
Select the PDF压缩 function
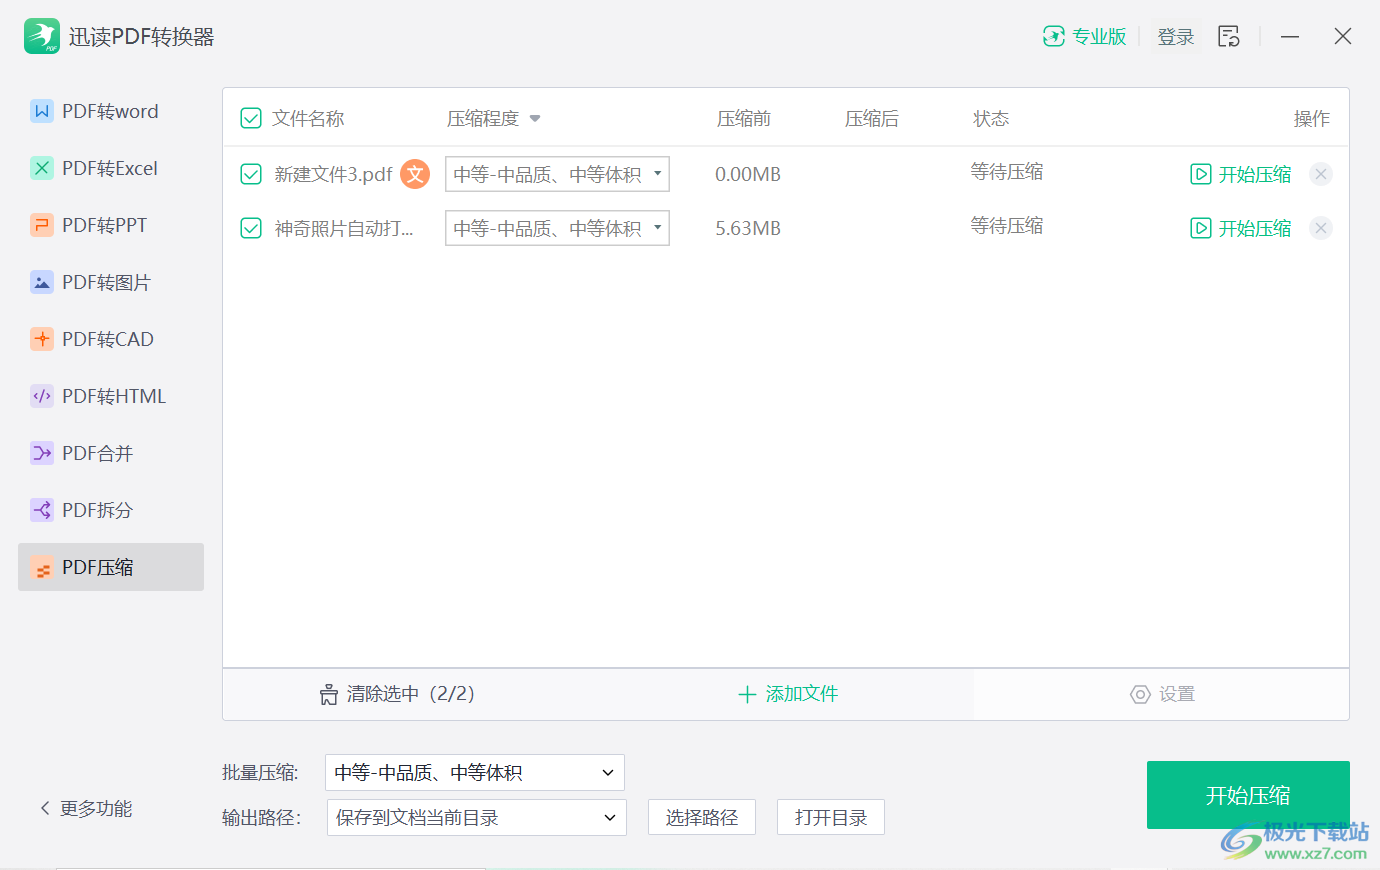point(111,567)
